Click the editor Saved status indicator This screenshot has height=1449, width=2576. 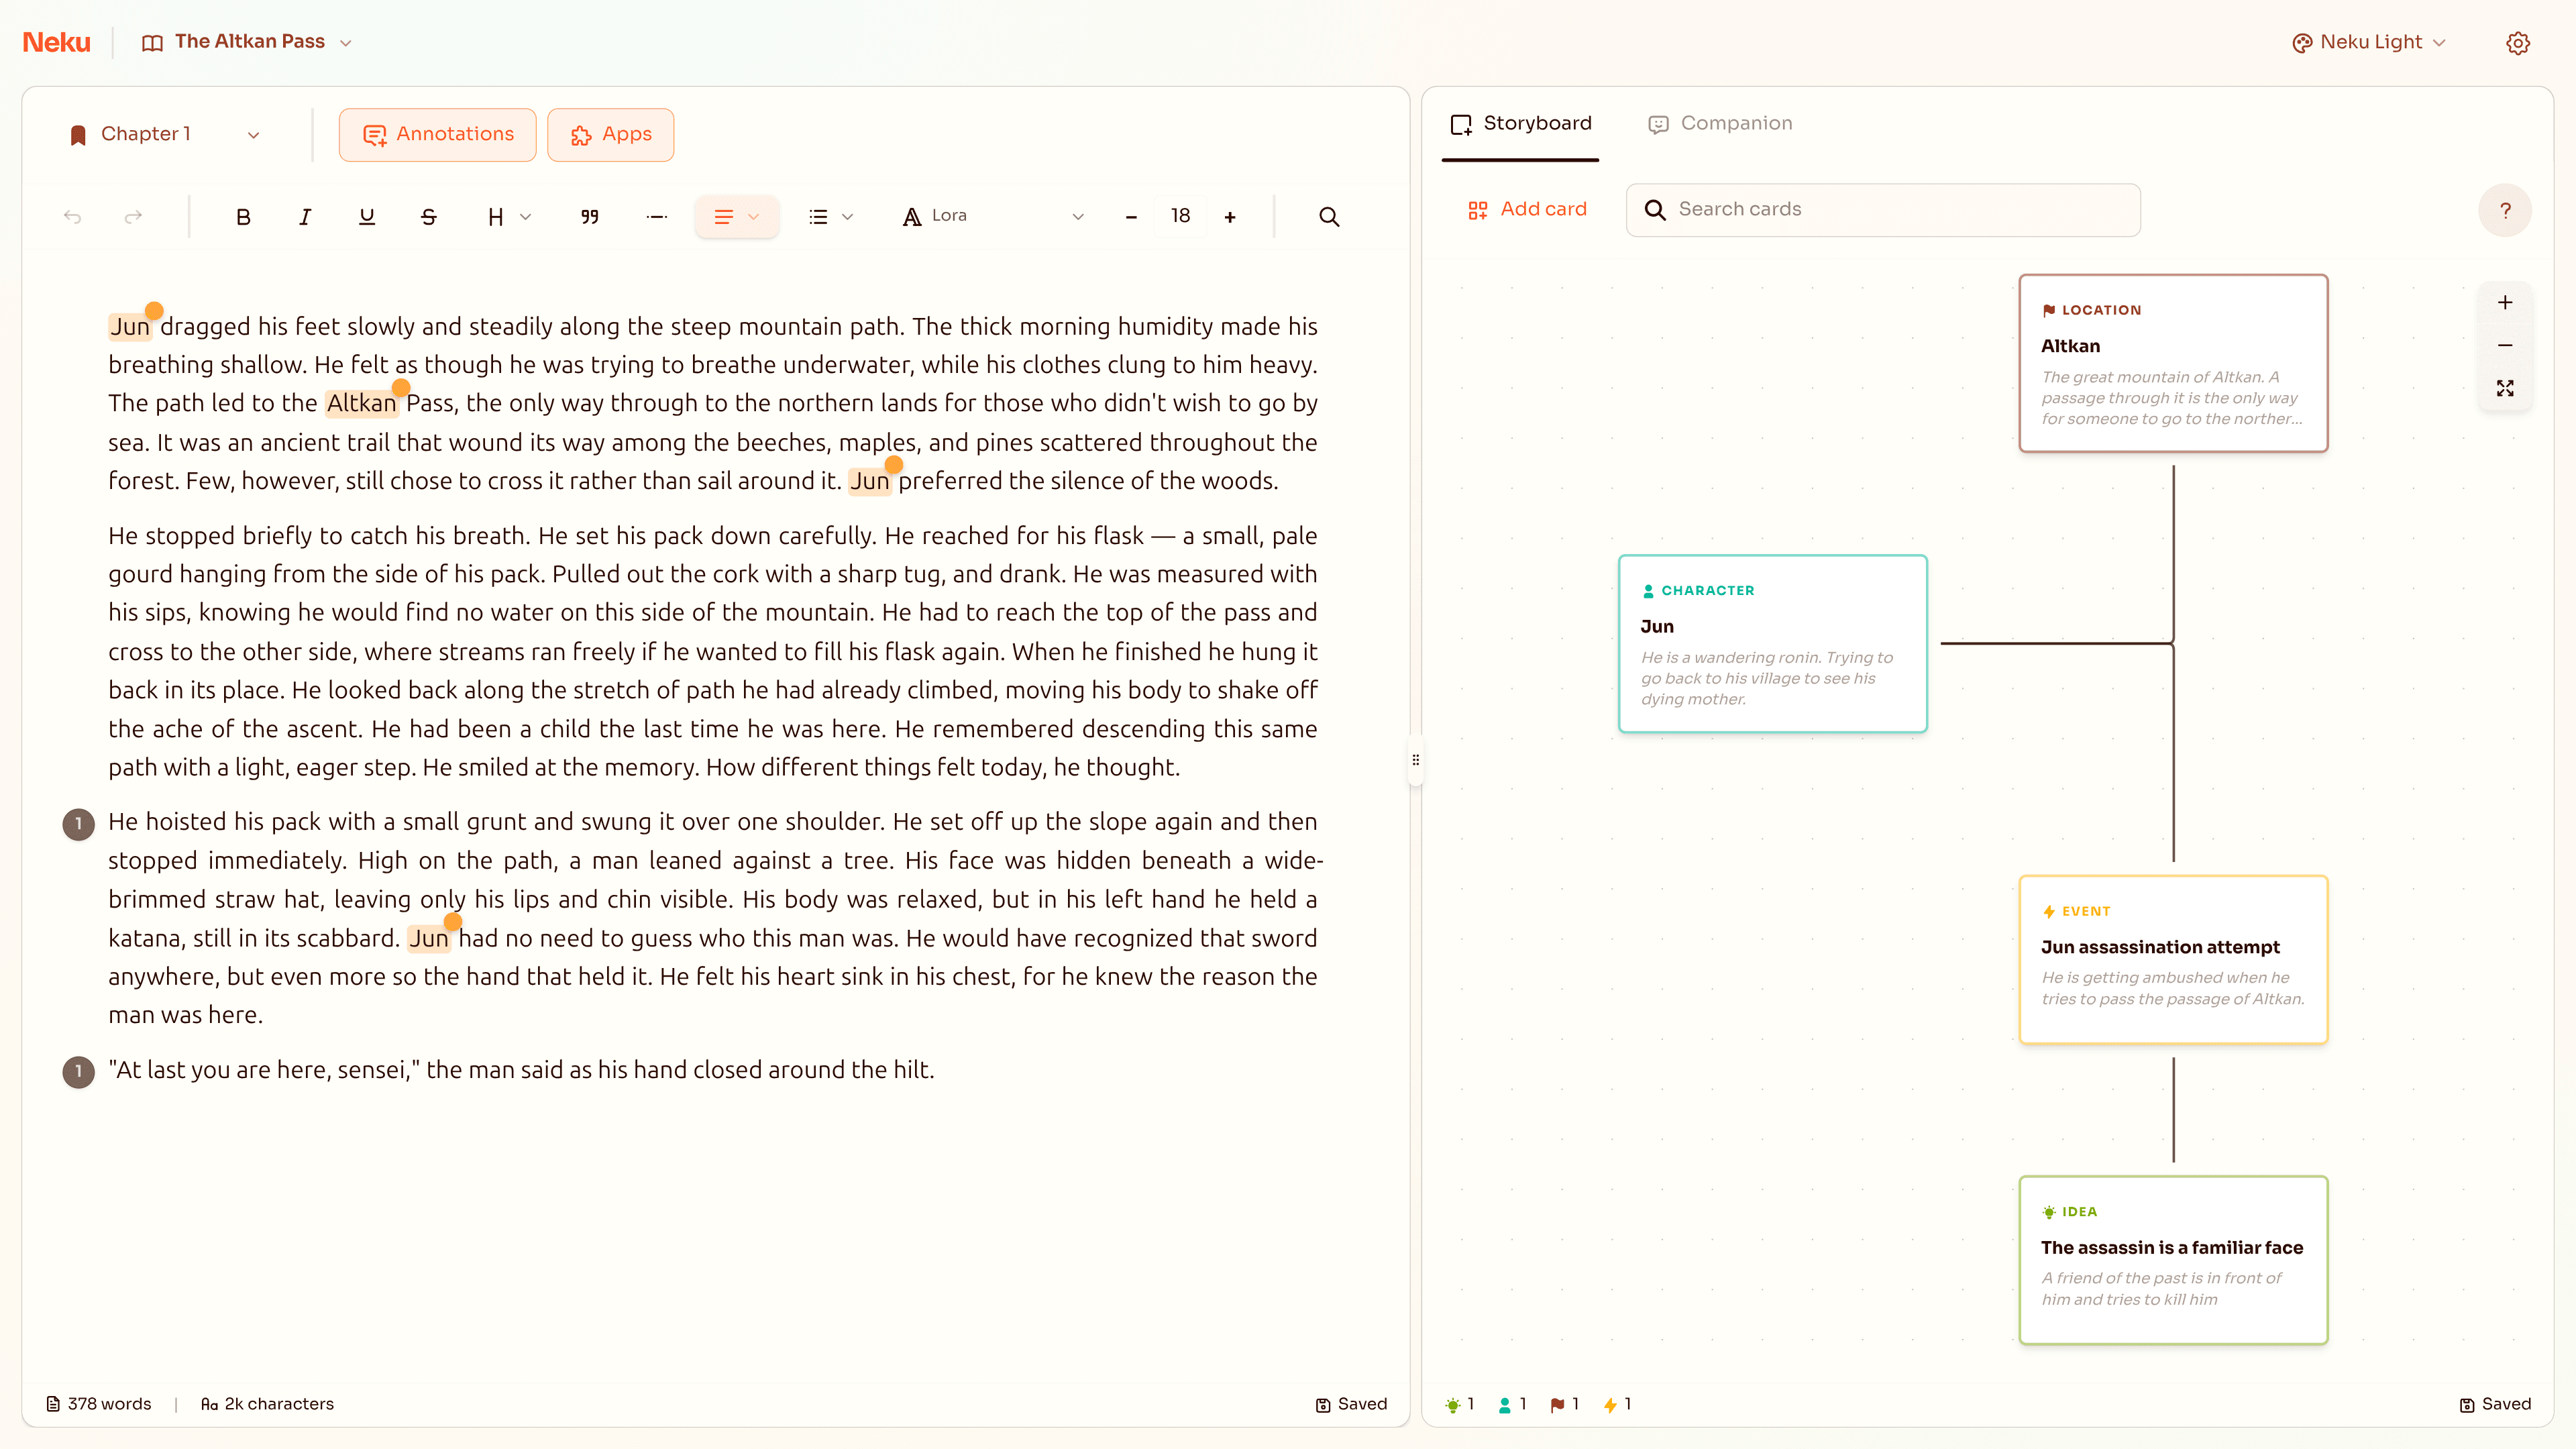(x=1351, y=1404)
